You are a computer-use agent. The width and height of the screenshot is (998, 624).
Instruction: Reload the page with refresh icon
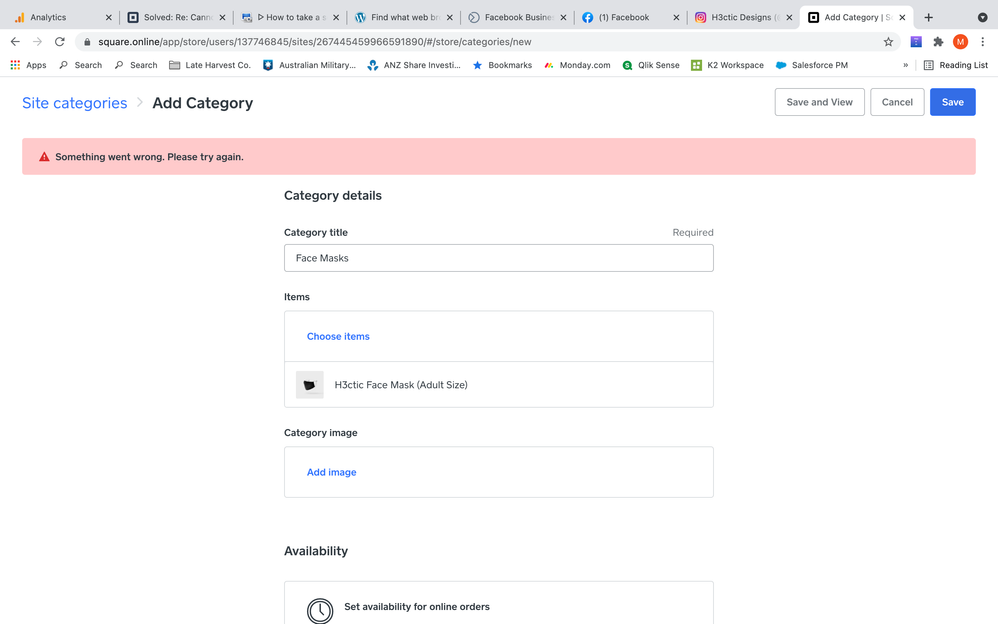pos(60,42)
